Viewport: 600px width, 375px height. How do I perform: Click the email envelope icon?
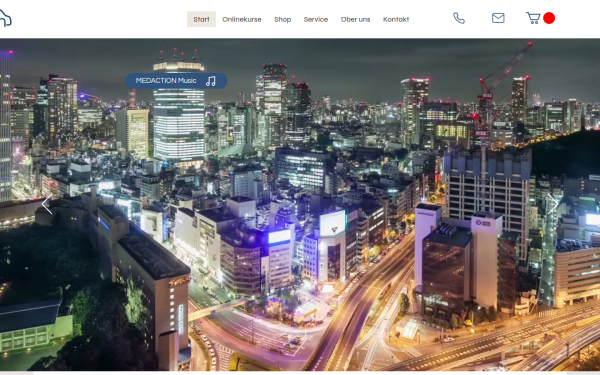tap(498, 18)
